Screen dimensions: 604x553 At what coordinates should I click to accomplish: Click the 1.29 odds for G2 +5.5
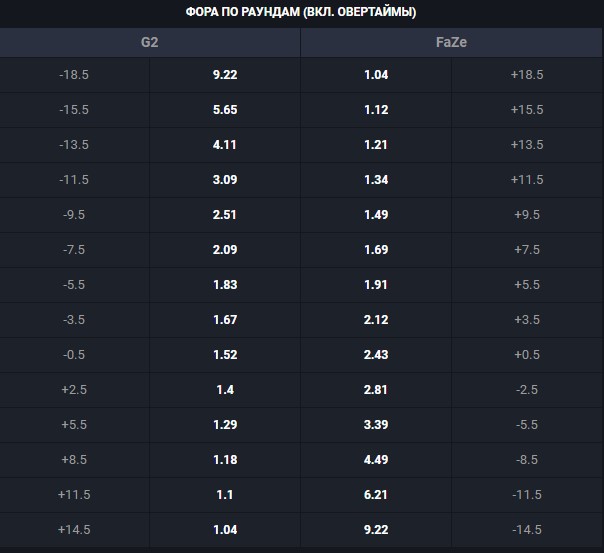[x=225, y=425]
